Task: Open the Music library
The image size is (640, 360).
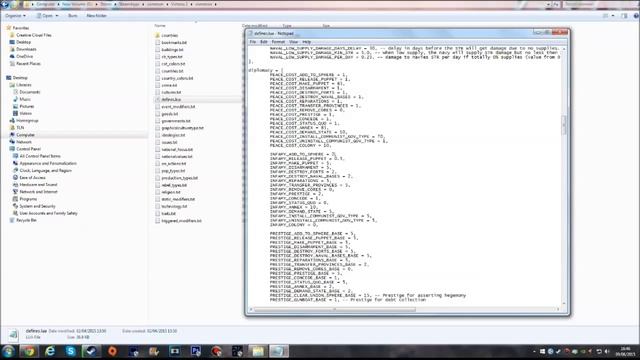Action: pos(25,99)
